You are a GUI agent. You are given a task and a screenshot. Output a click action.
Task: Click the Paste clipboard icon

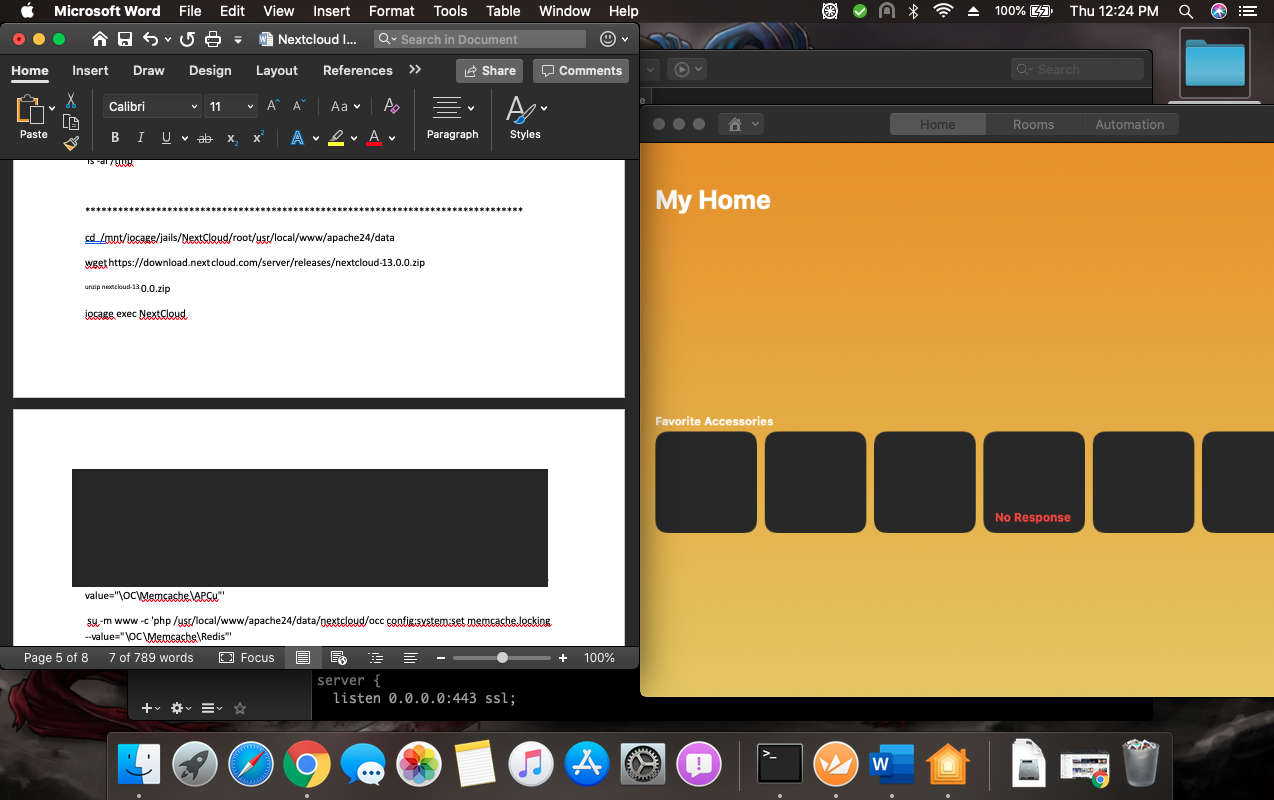pos(31,109)
